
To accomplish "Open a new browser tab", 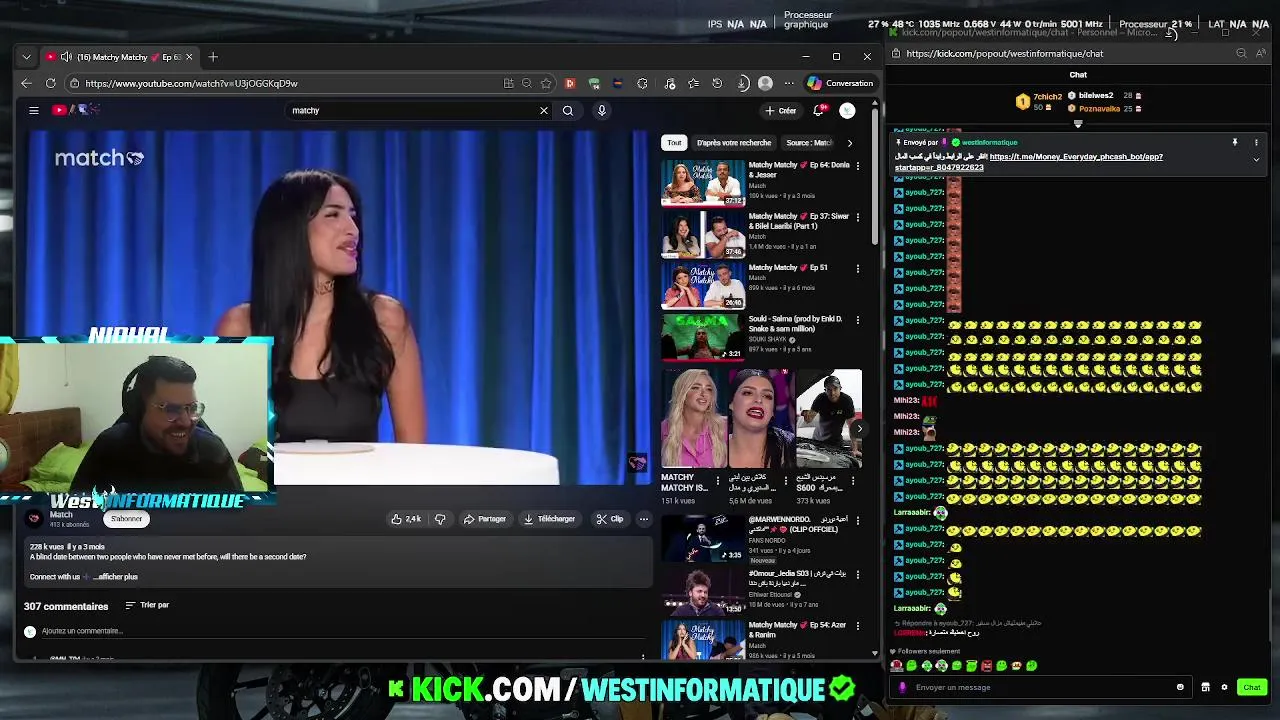I will (213, 57).
